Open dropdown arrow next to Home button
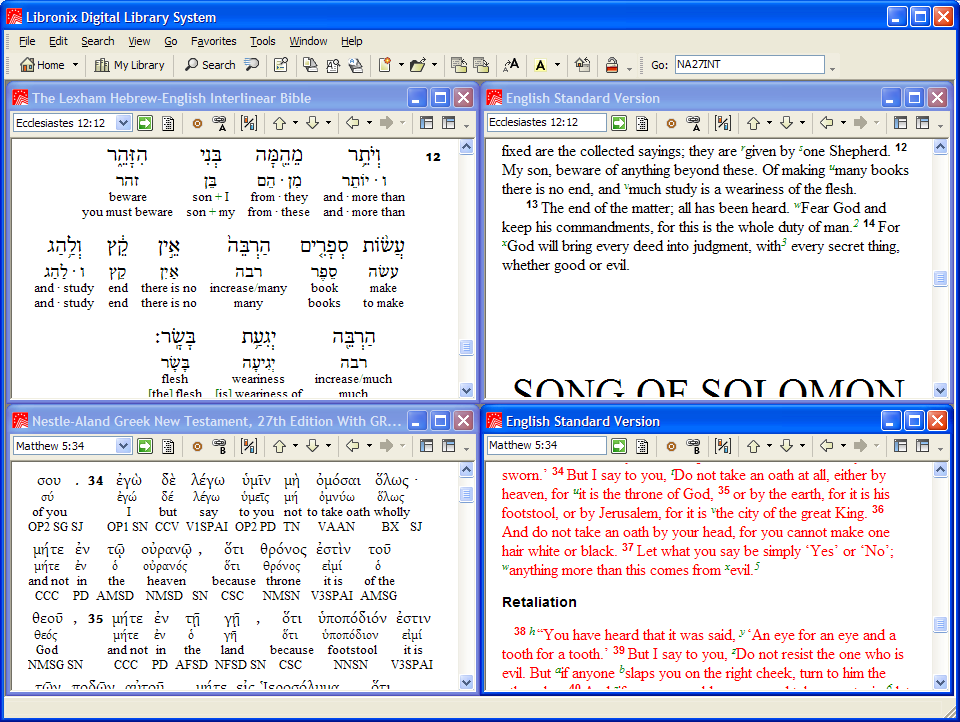Viewport: 960px width, 722px height. tap(74, 65)
